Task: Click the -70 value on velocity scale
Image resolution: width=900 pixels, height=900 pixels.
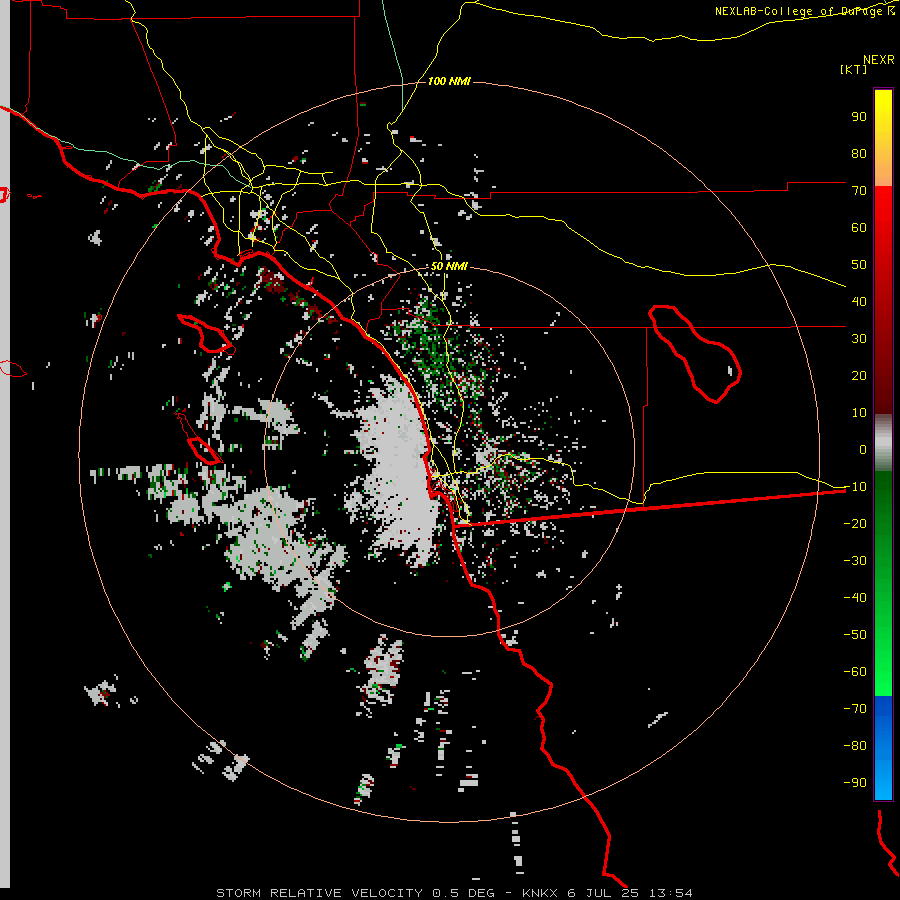Action: (855, 709)
